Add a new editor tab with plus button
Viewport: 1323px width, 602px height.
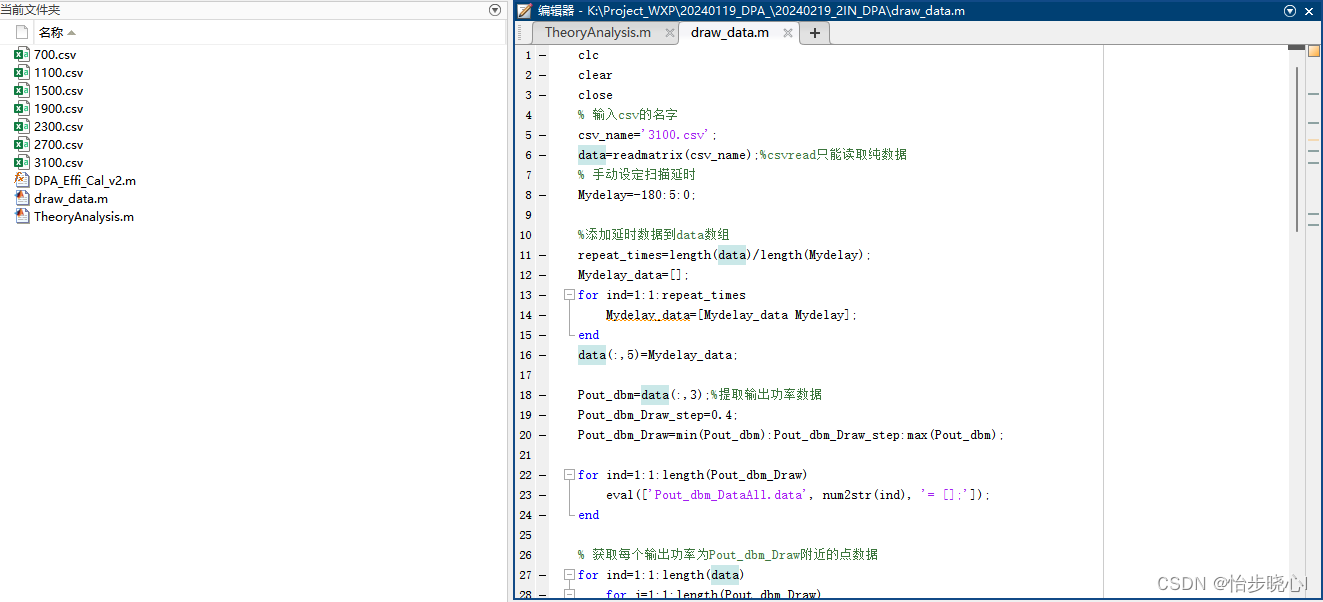(x=814, y=33)
